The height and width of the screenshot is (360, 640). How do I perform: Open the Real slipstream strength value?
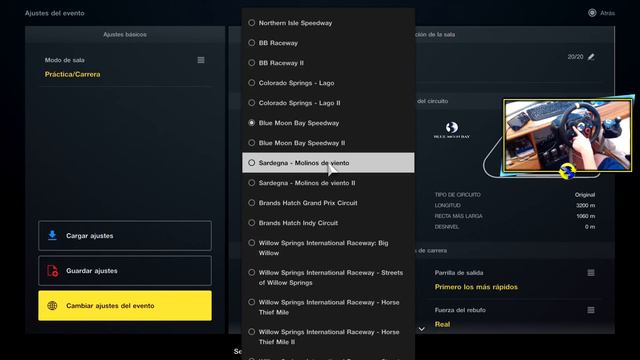pyautogui.click(x=442, y=324)
